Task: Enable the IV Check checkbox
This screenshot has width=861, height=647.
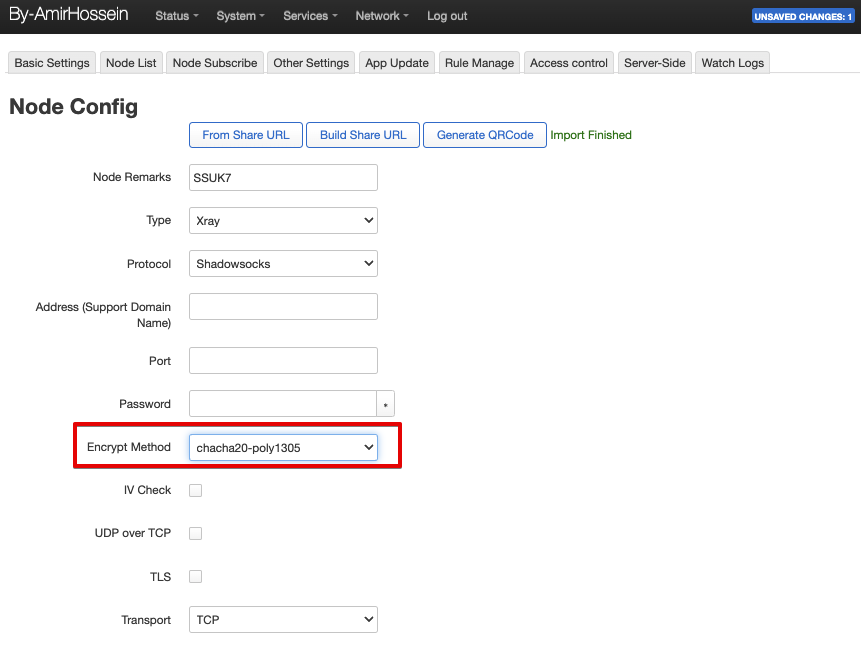Action: pos(196,490)
